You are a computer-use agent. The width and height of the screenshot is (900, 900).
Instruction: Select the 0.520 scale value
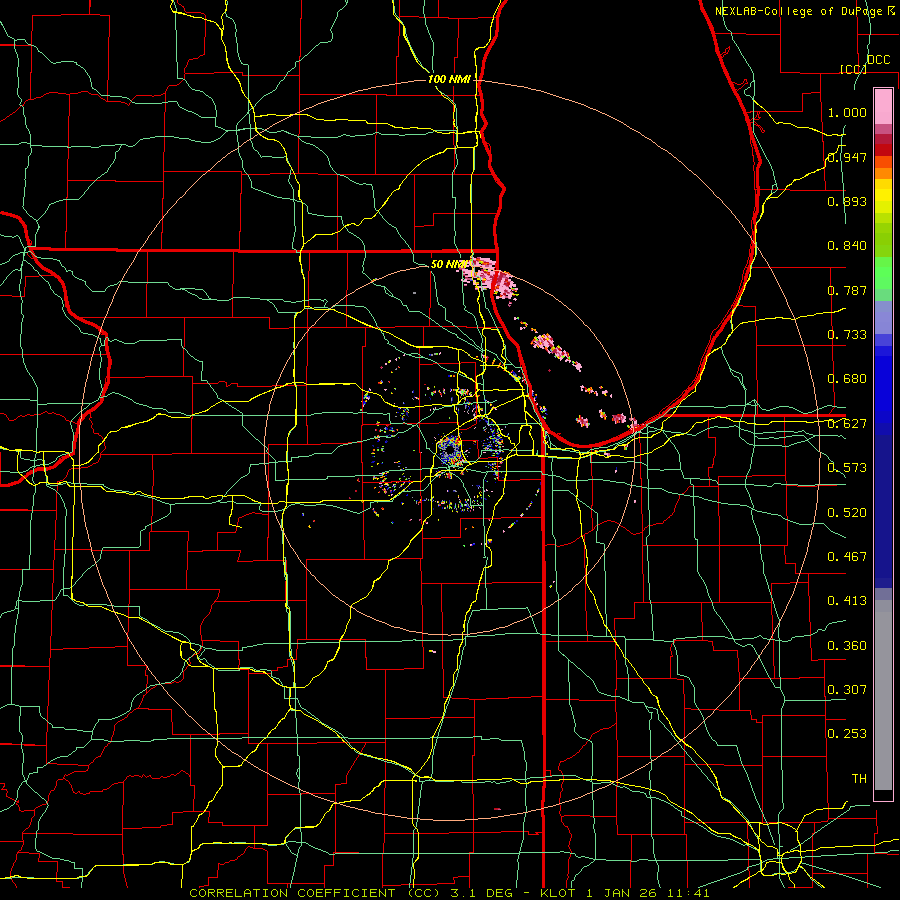pyautogui.click(x=847, y=513)
